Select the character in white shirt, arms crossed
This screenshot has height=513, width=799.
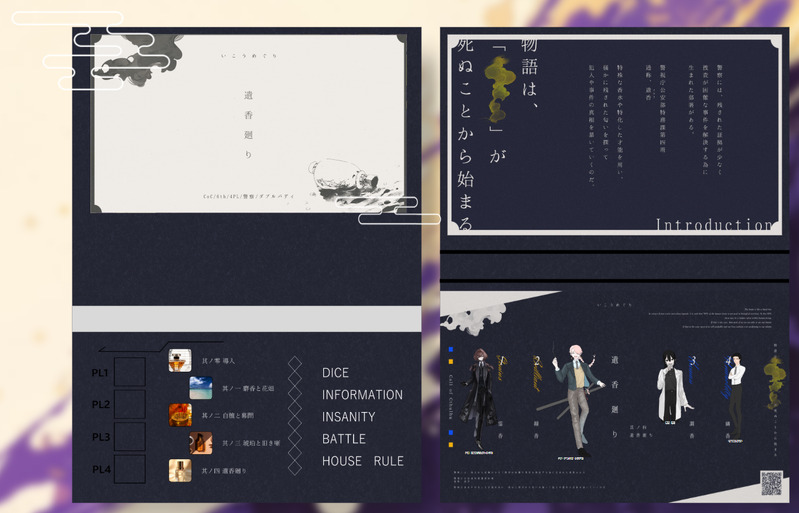pyautogui.click(x=735, y=394)
